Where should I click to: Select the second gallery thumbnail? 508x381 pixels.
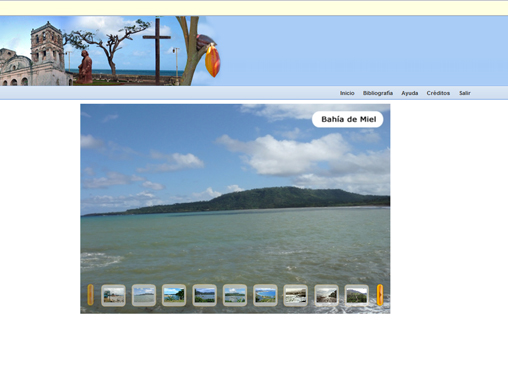pyautogui.click(x=144, y=295)
